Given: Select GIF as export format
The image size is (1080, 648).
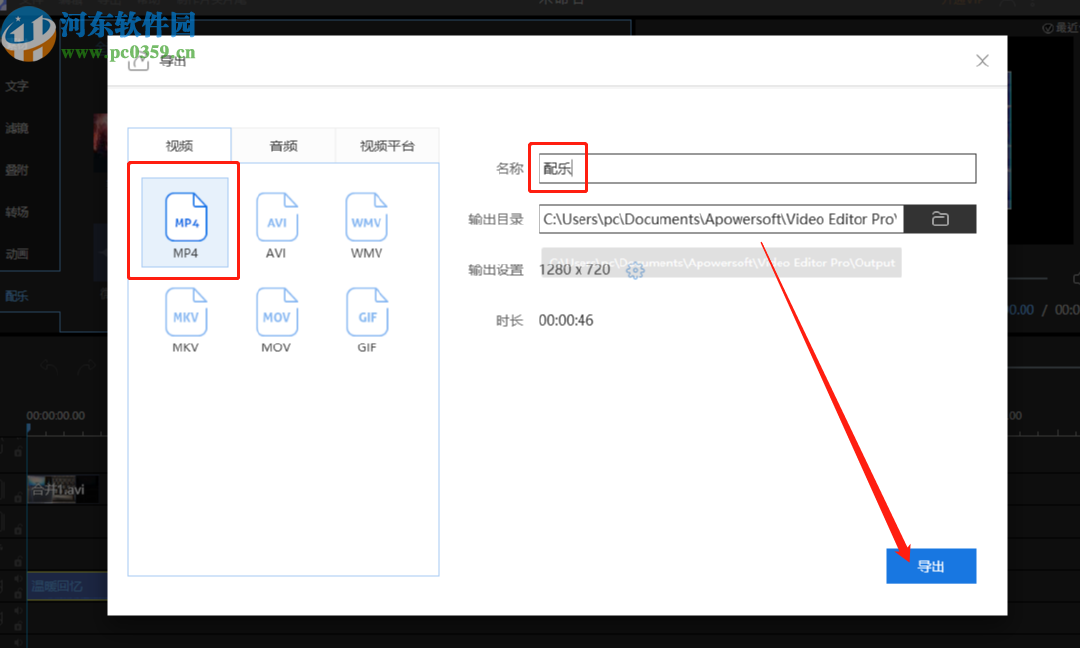Looking at the screenshot, I should (x=366, y=319).
